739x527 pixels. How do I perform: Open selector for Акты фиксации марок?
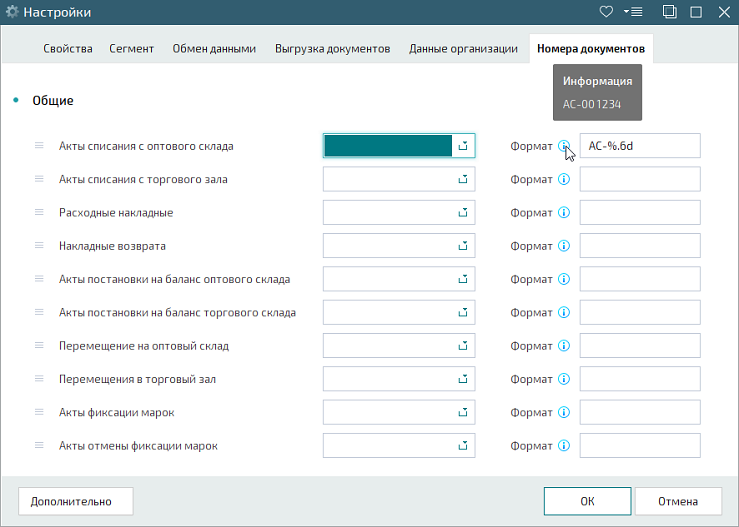click(463, 412)
